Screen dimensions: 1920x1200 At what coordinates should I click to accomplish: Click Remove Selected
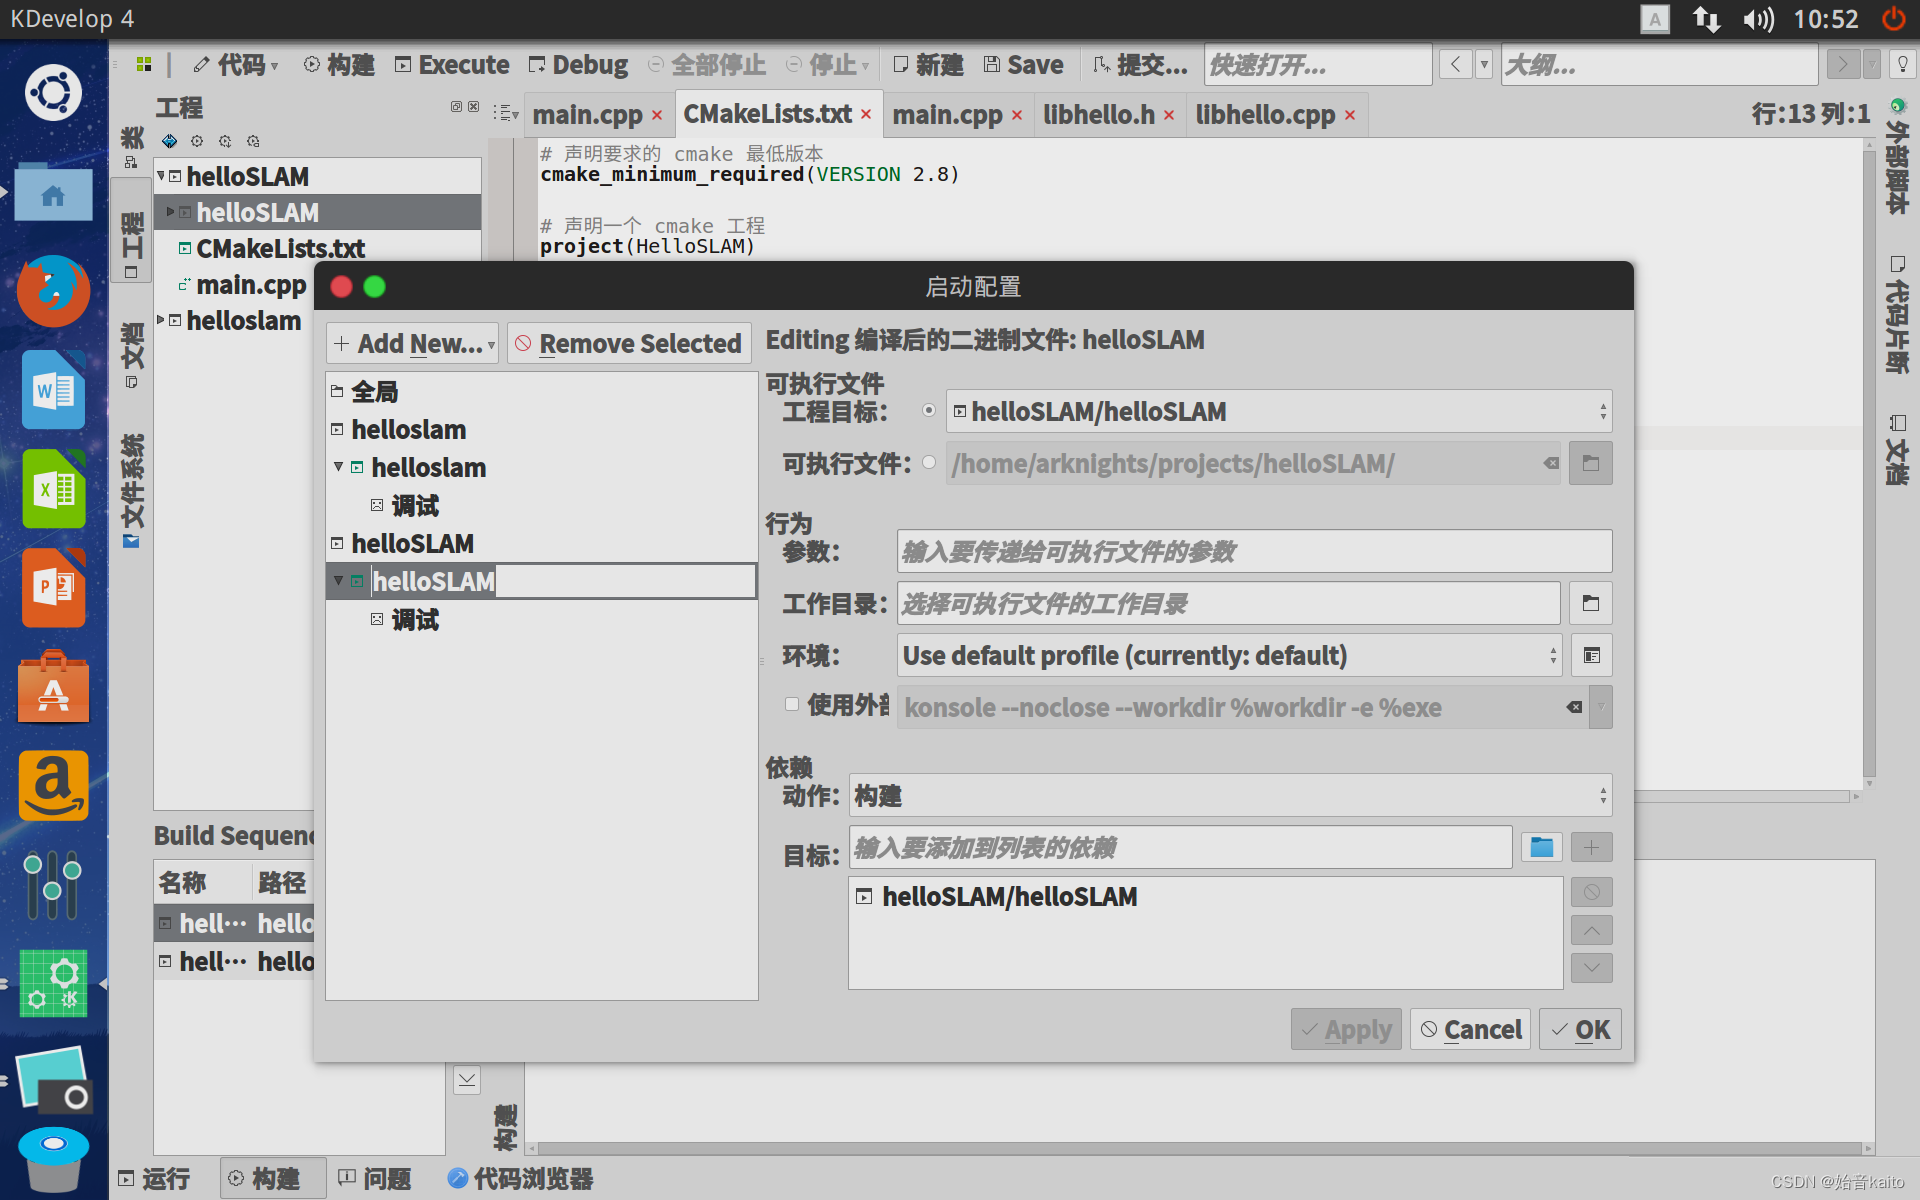pos(629,343)
